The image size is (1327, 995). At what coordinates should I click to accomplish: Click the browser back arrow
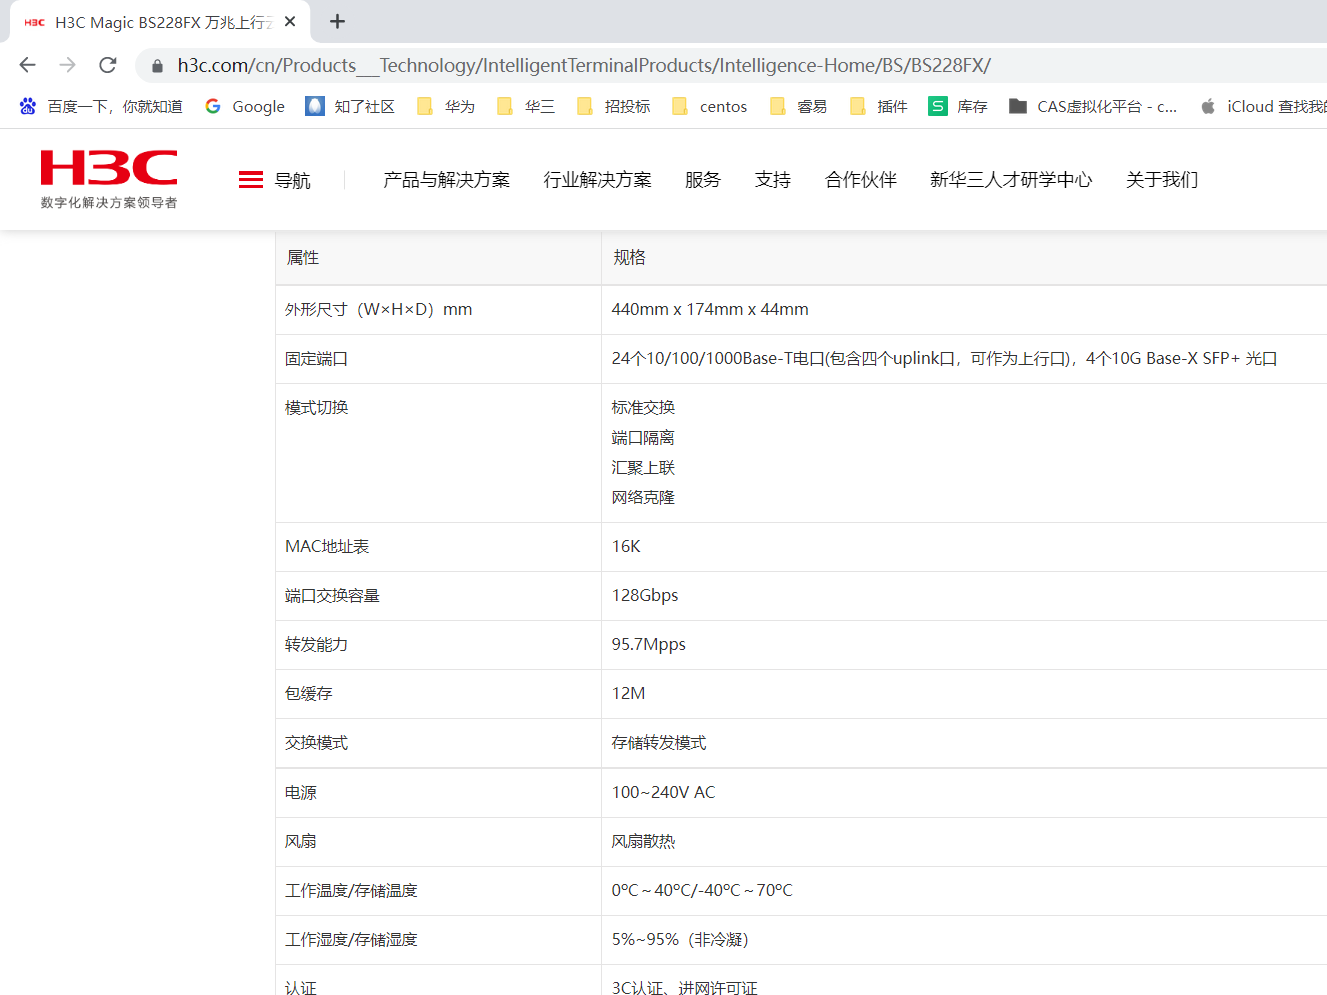coord(28,65)
